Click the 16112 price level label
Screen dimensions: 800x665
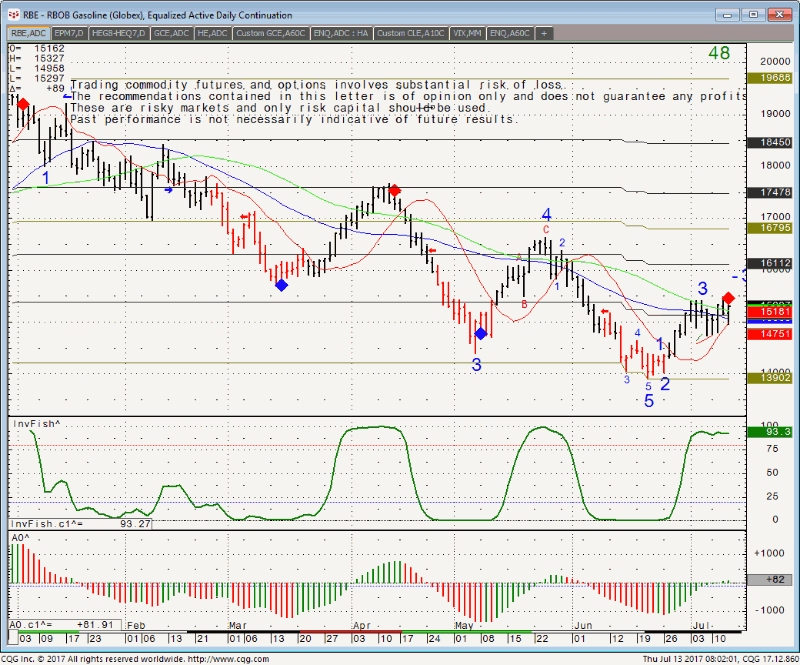[769, 263]
